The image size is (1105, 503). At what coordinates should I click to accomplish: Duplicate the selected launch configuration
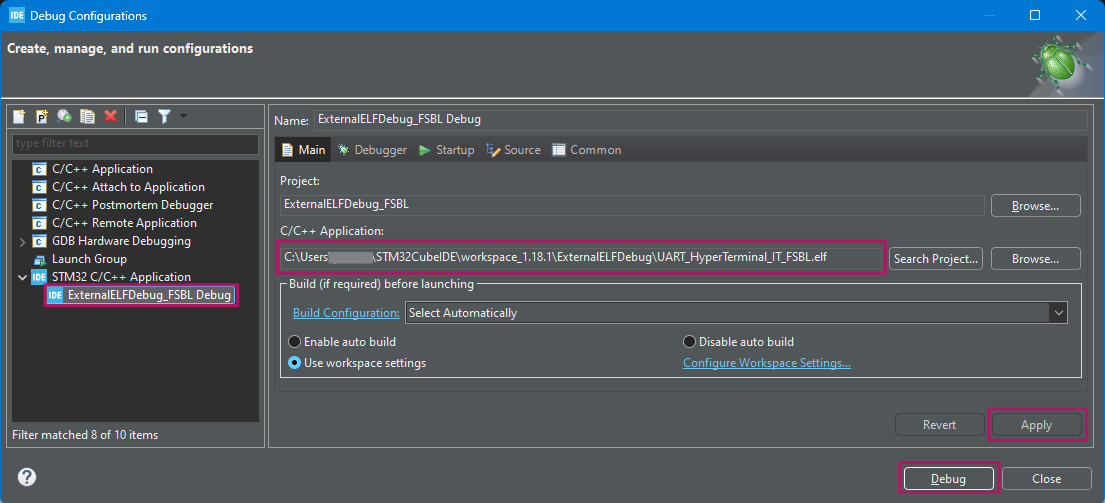coord(87,117)
